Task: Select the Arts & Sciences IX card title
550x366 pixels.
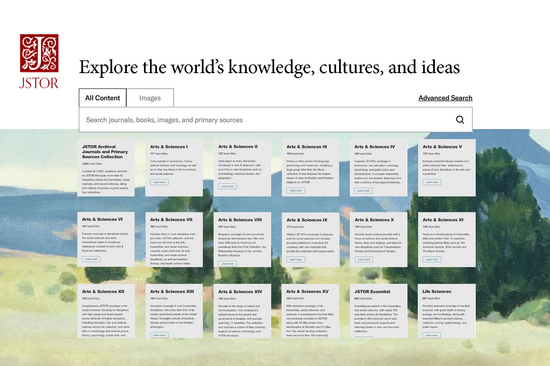Action: pos(307,220)
